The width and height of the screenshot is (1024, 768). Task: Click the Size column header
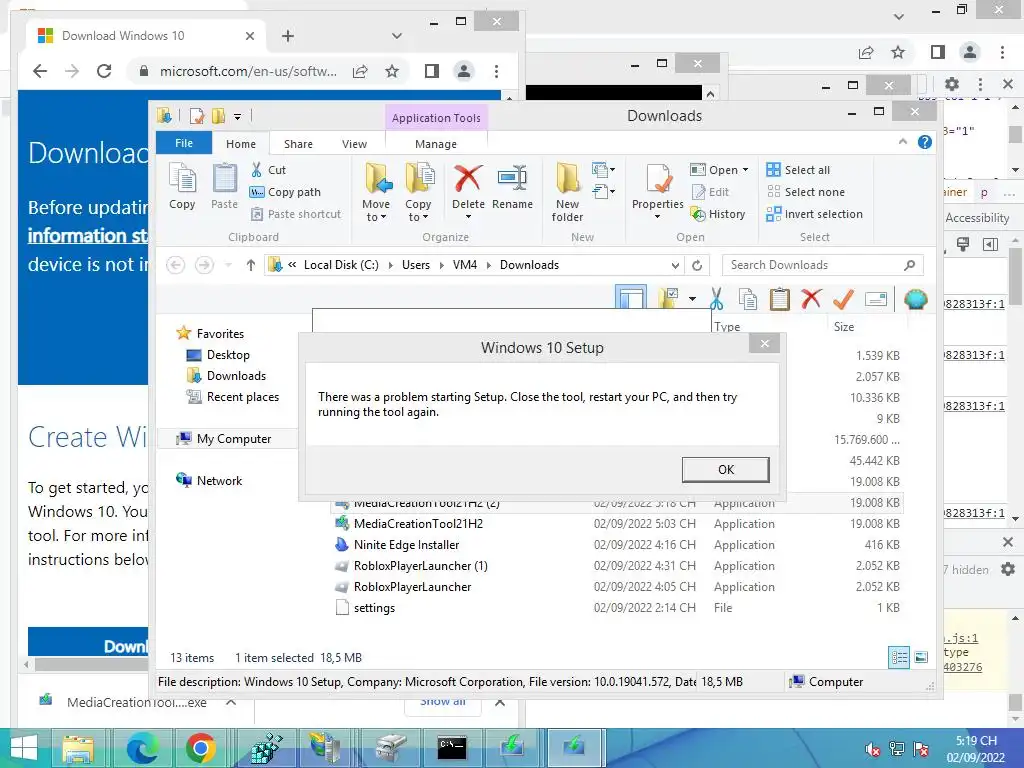(867, 327)
